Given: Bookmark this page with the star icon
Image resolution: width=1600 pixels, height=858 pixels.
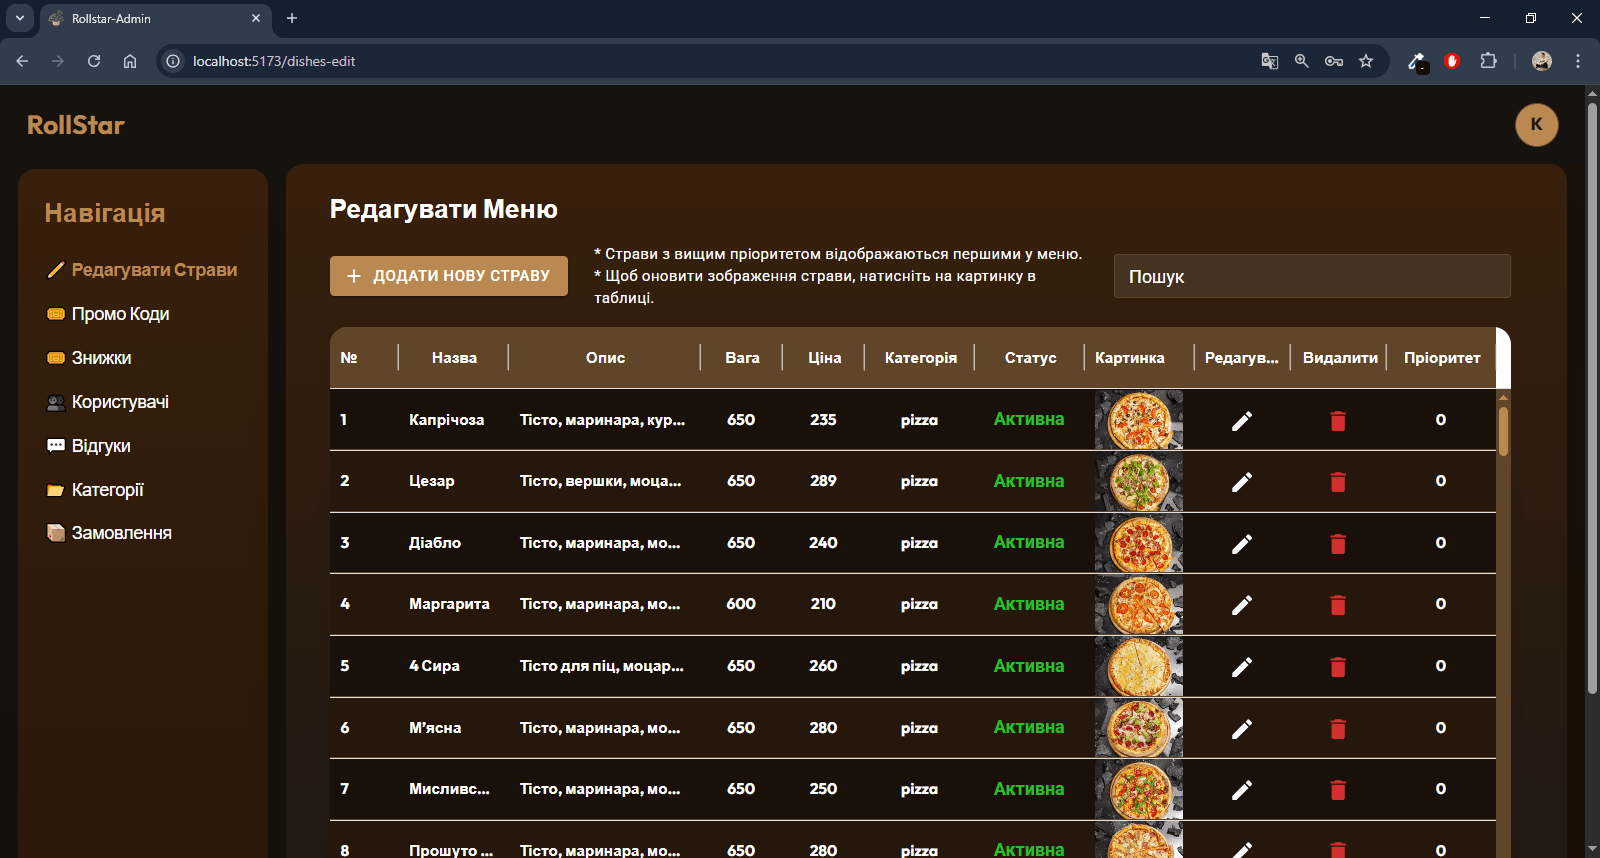Looking at the screenshot, I should (1366, 61).
